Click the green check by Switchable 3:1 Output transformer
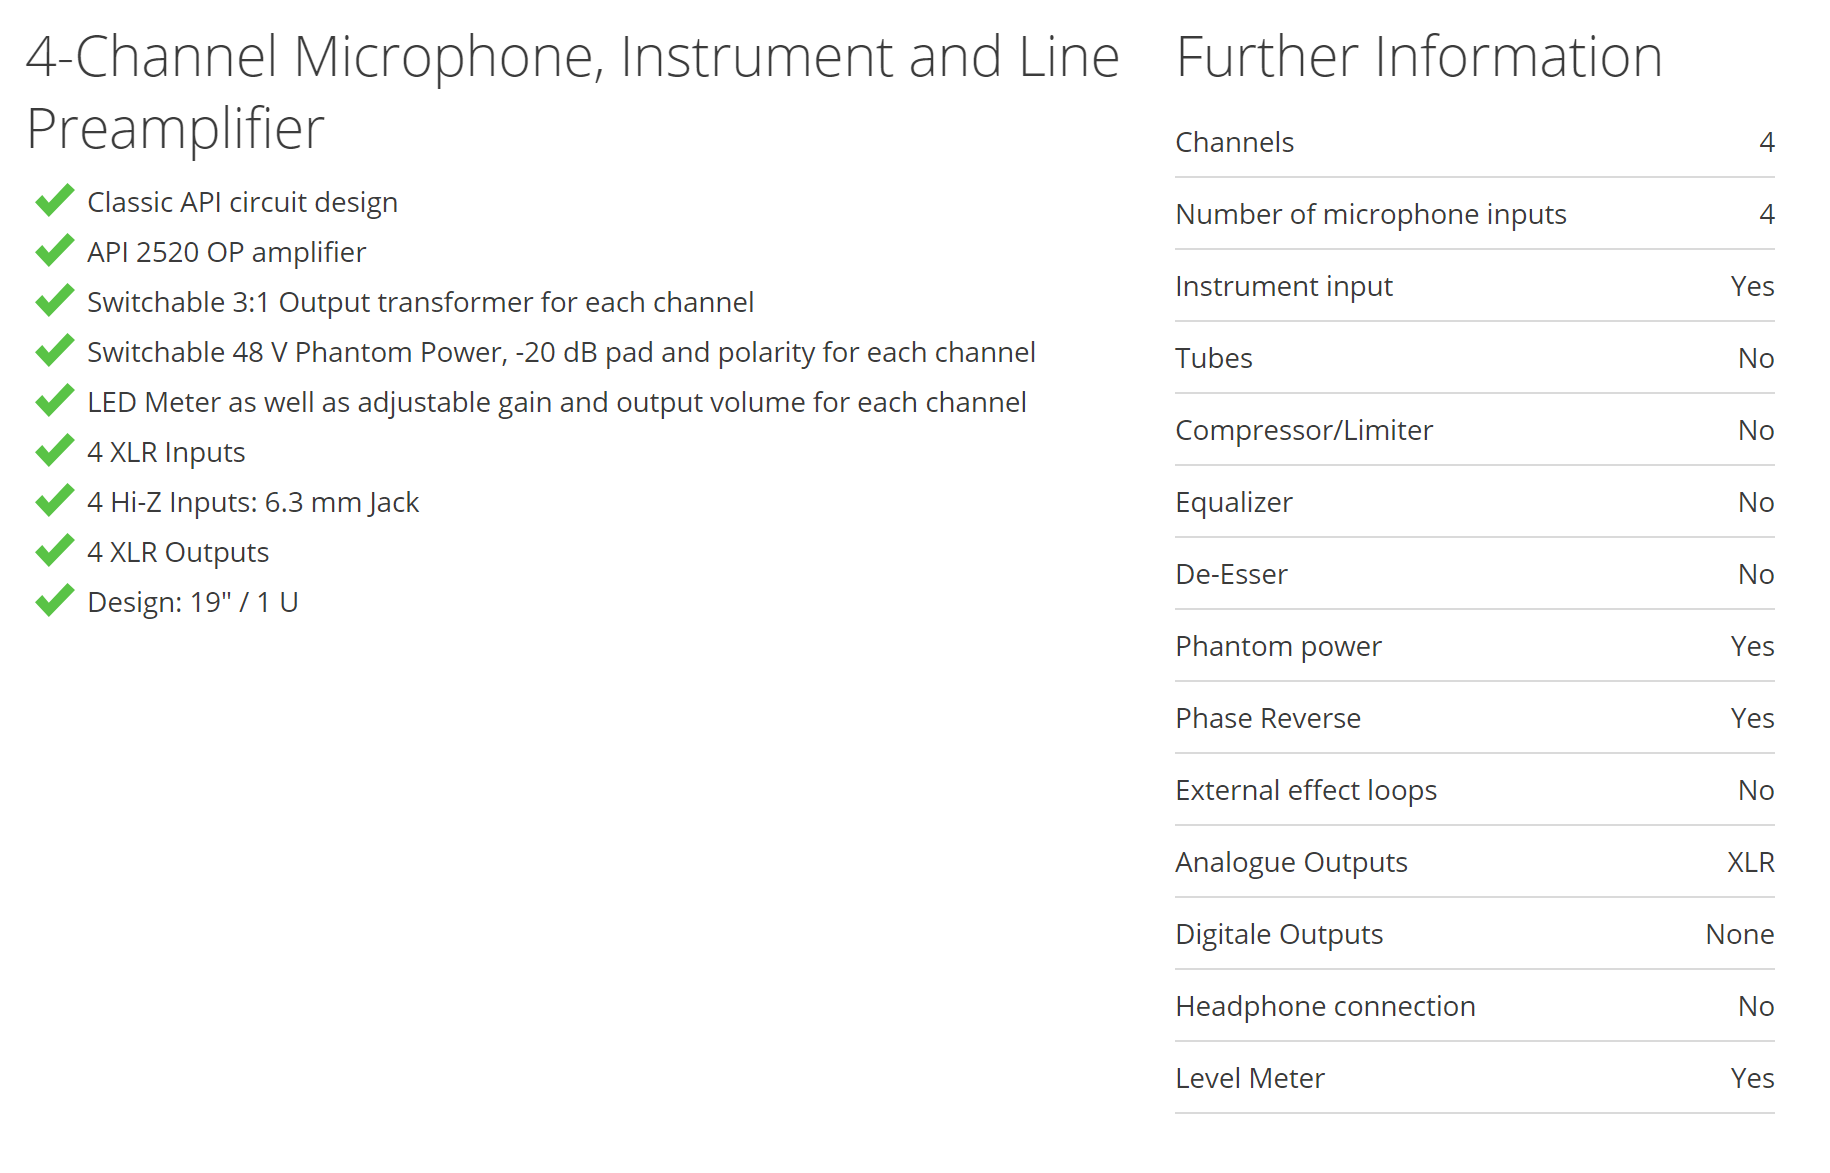 (55, 300)
